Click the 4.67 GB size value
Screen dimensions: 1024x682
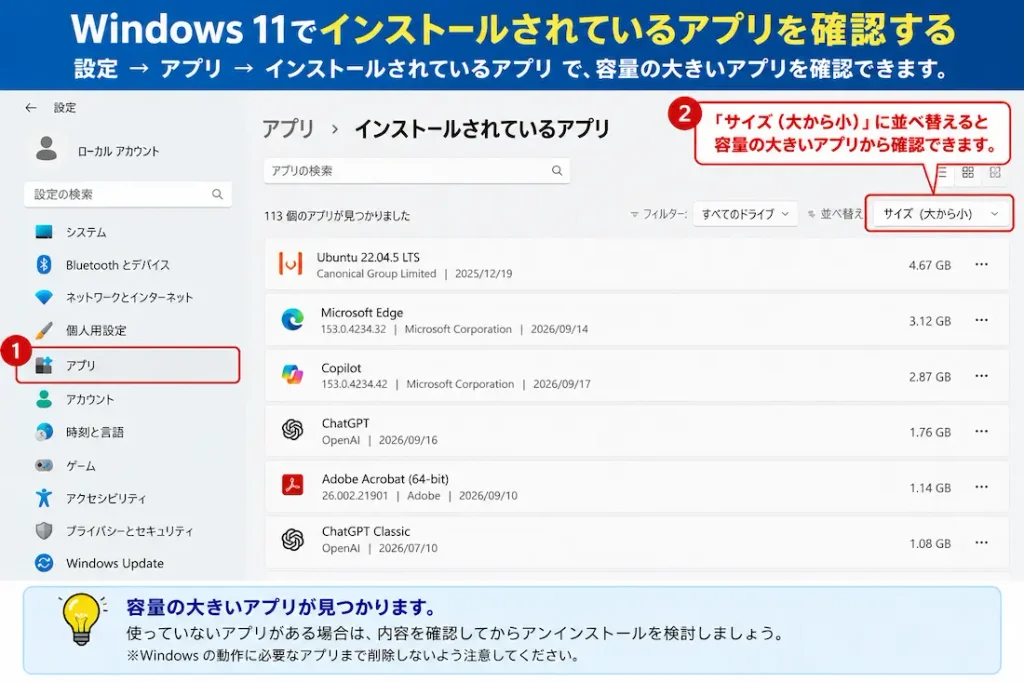(929, 265)
